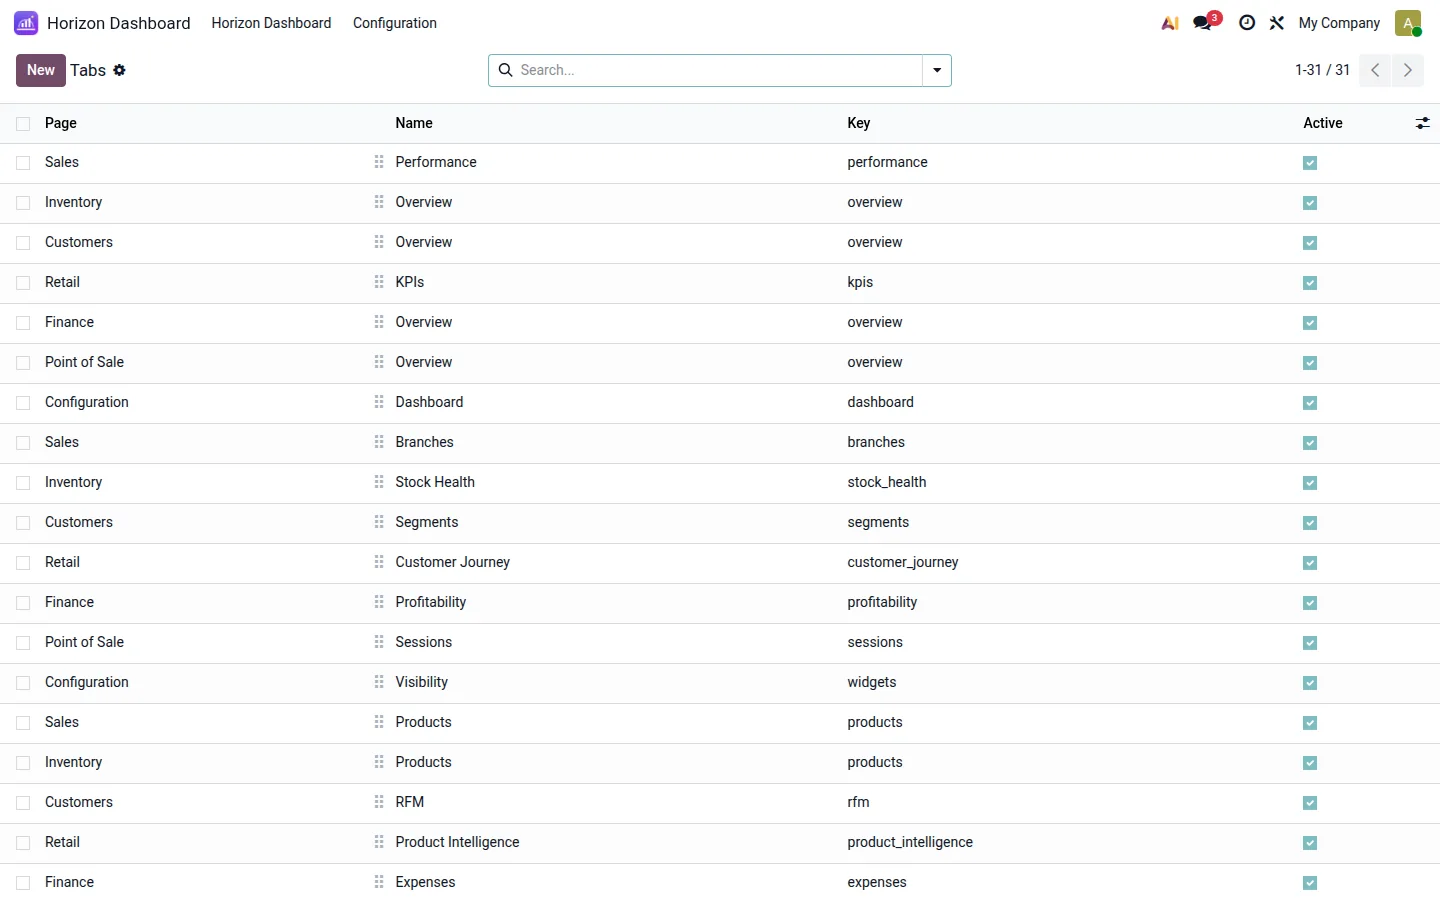Grab the drag handle for Visibility row
The image size is (1440, 900).
pos(379,682)
